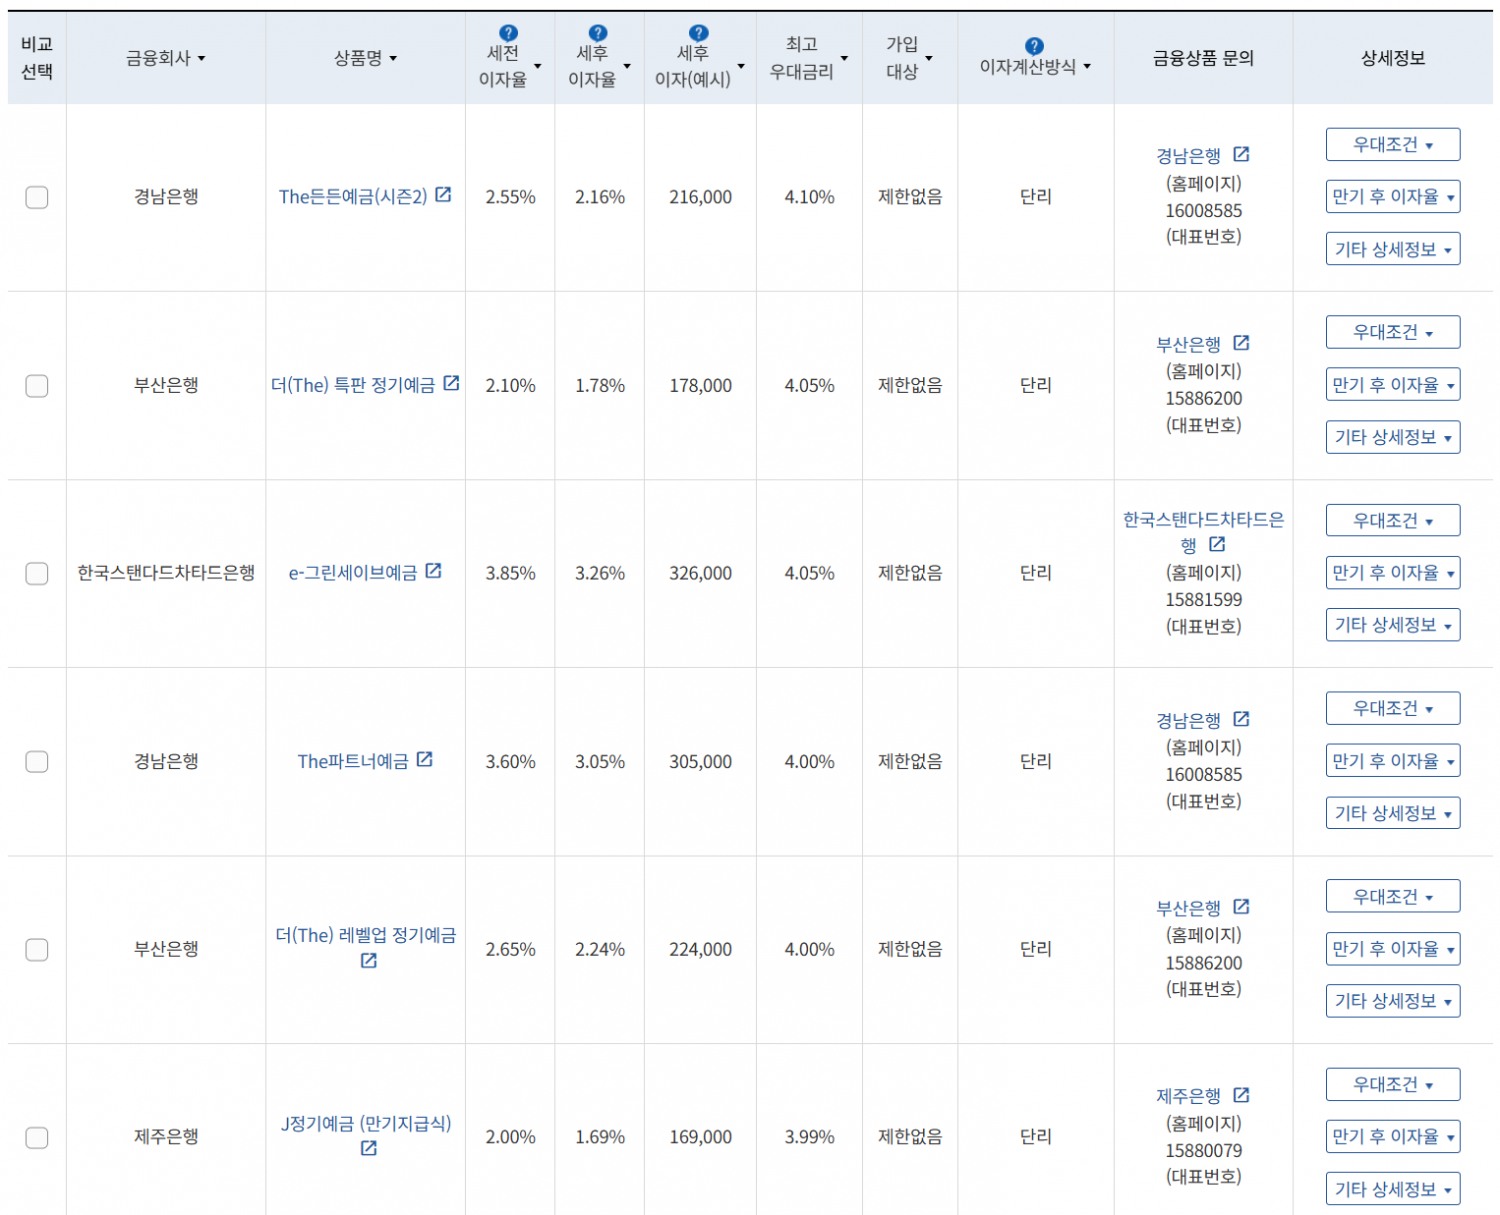Open external link icon under 더(The) 레벨업 정기예금
Screen dimensions: 1500x1215
[369, 961]
